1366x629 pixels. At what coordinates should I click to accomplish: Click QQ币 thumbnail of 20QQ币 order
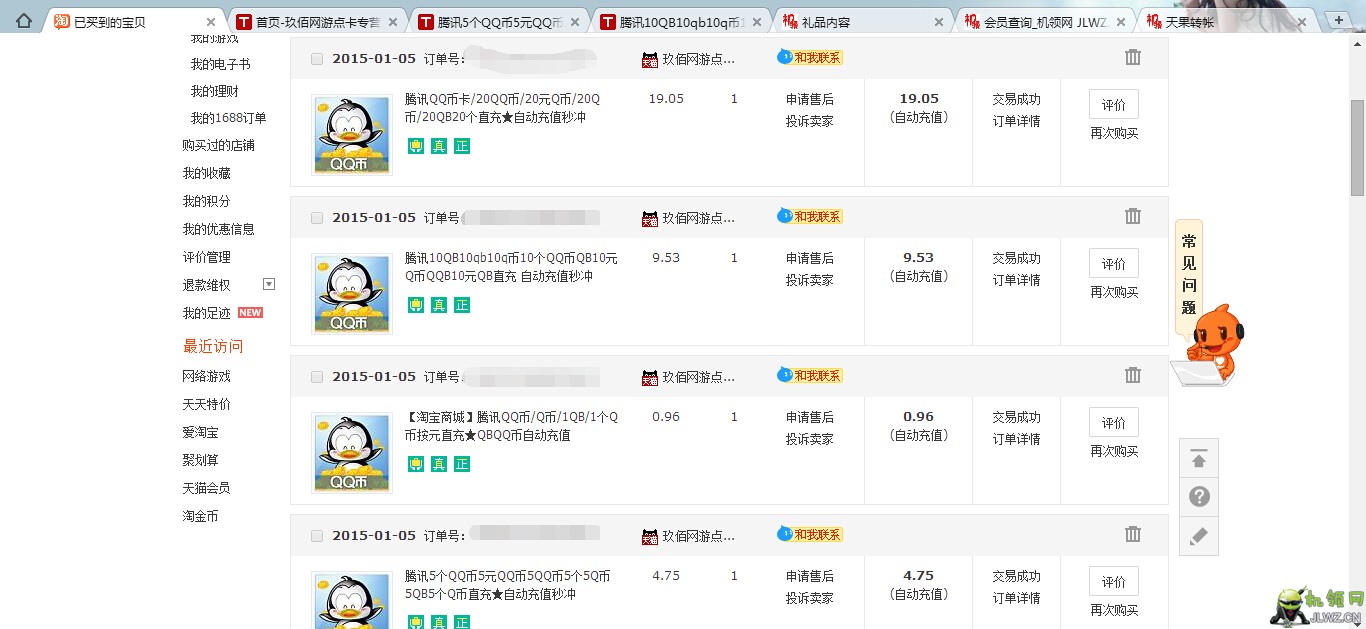(x=352, y=135)
